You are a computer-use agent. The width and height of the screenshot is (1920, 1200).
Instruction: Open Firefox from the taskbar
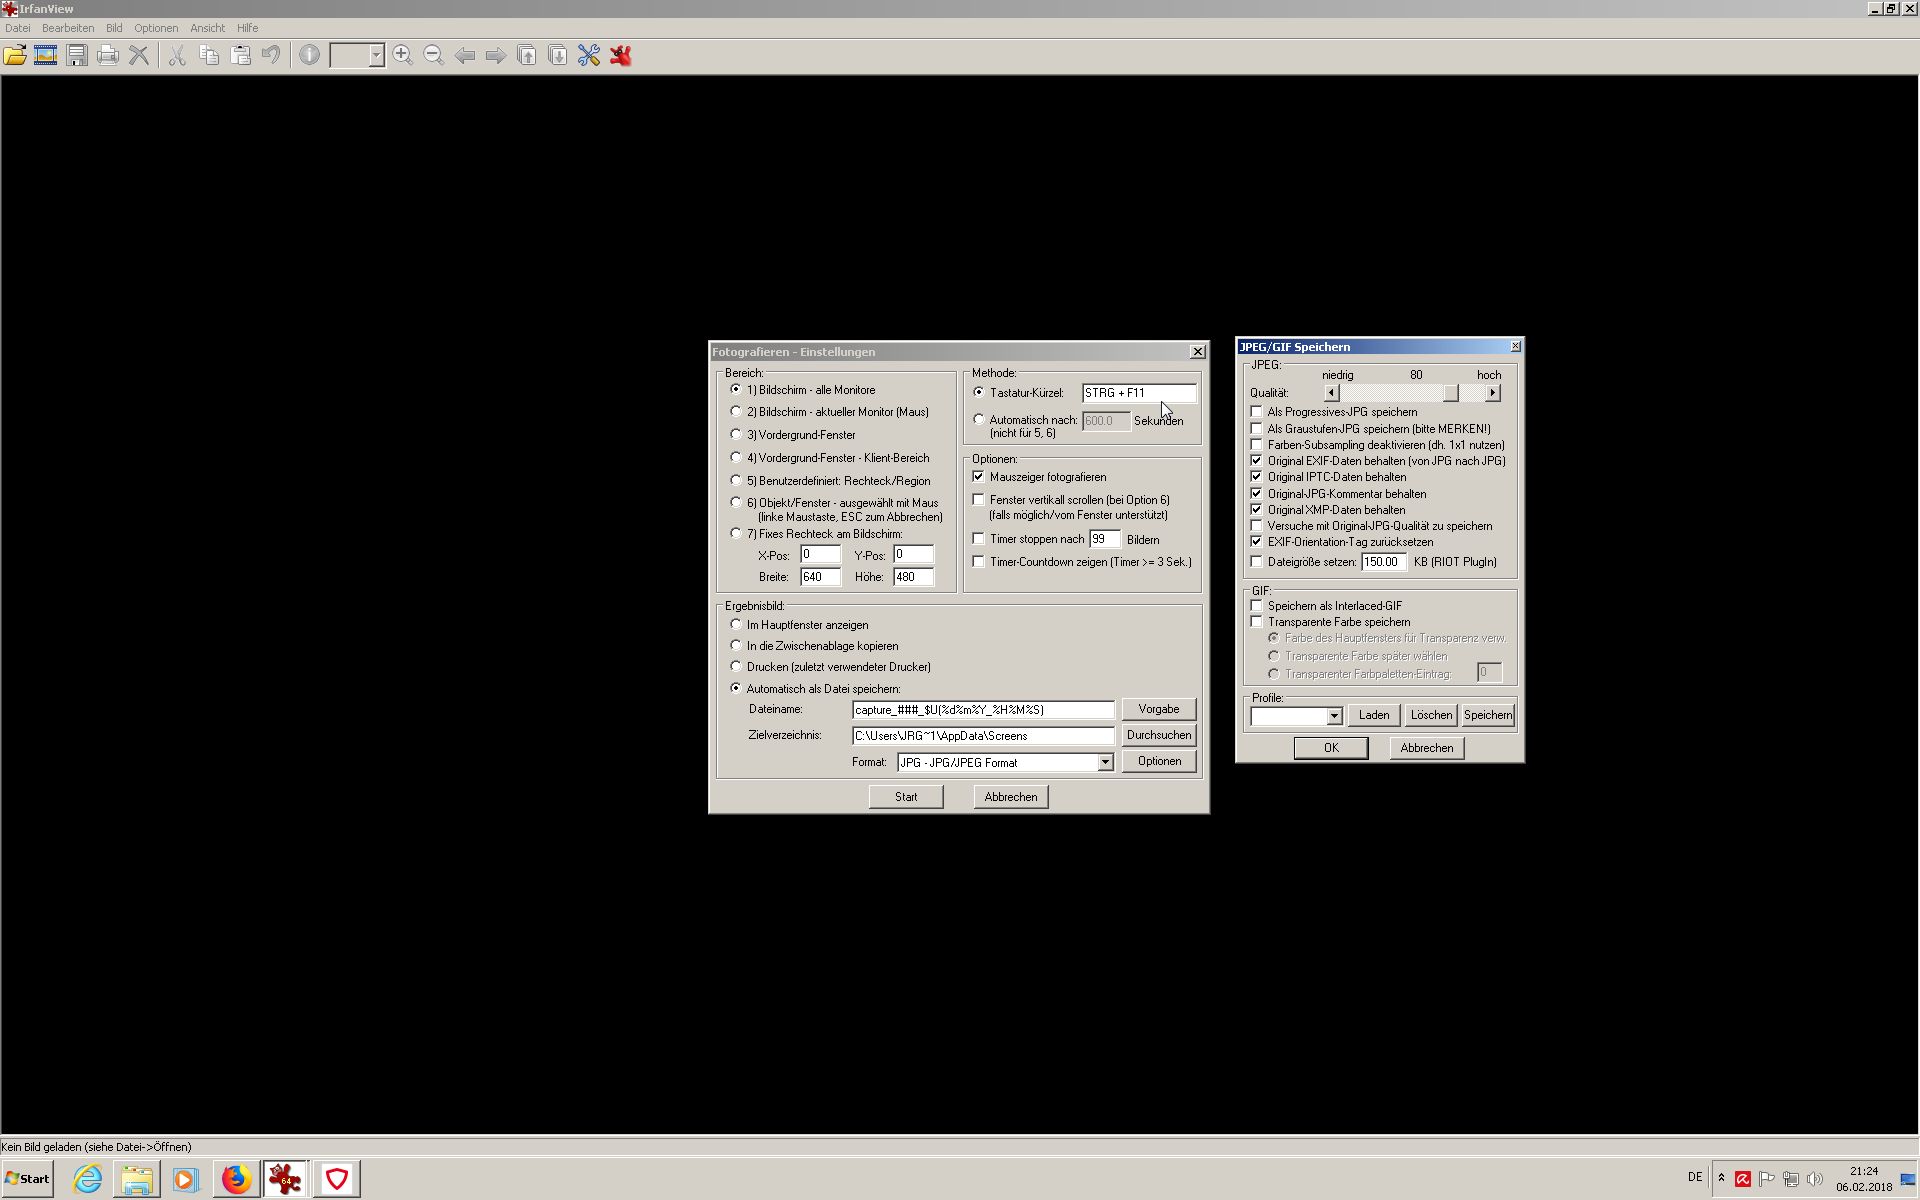pos(236,1179)
